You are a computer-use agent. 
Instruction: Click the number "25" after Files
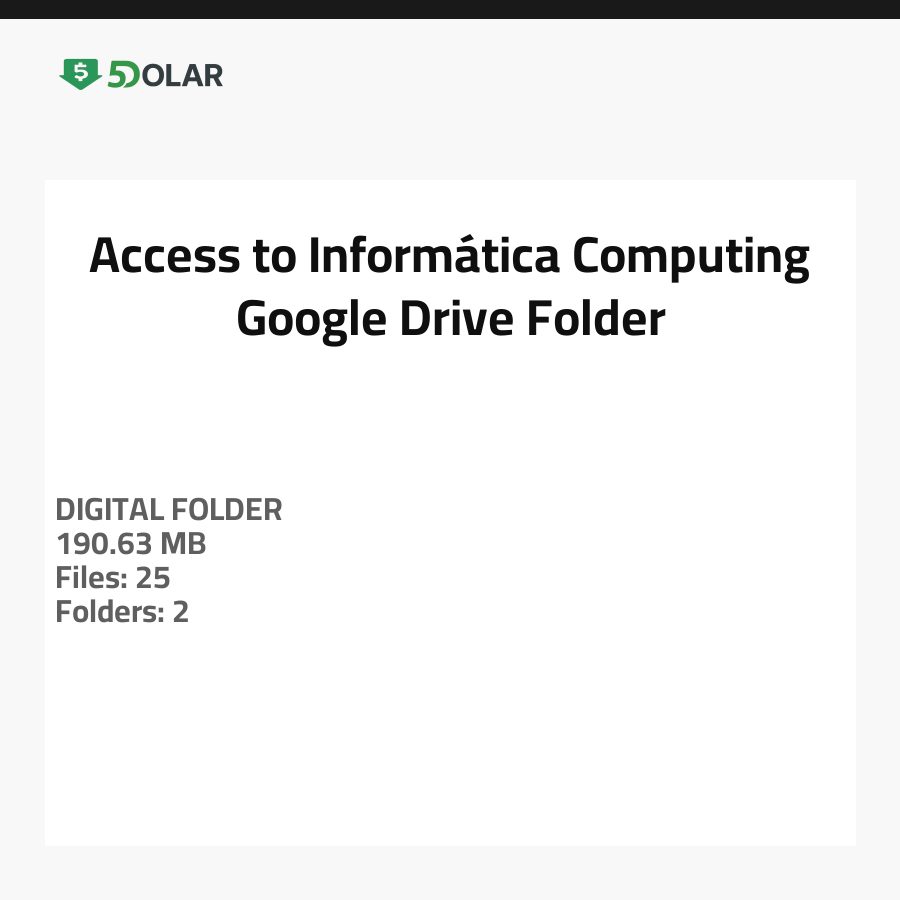153,578
